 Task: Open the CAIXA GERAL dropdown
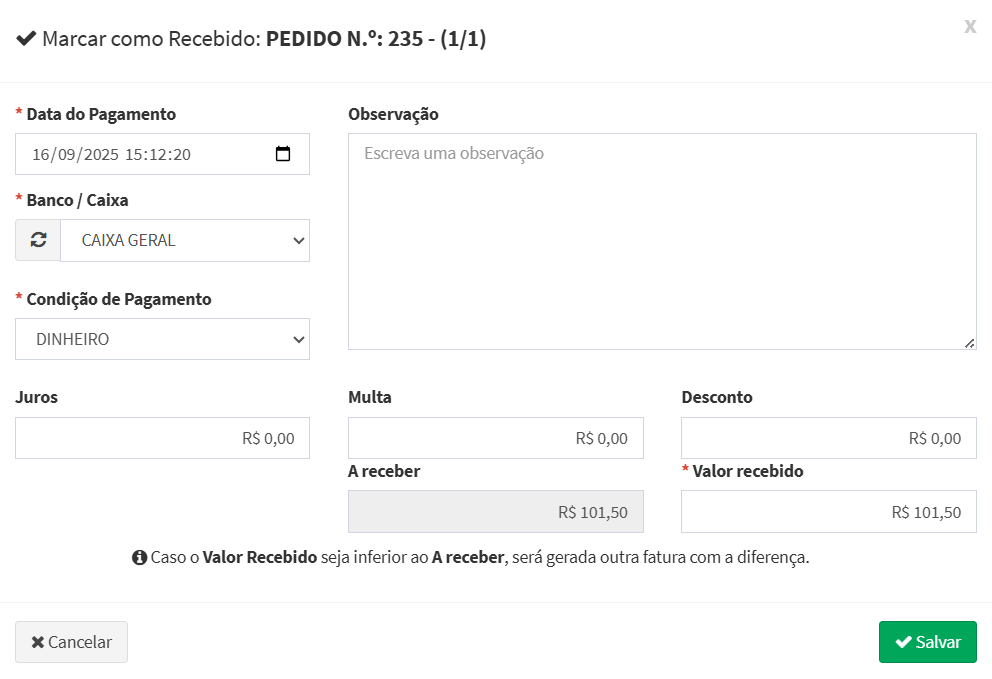pyautogui.click(x=185, y=240)
